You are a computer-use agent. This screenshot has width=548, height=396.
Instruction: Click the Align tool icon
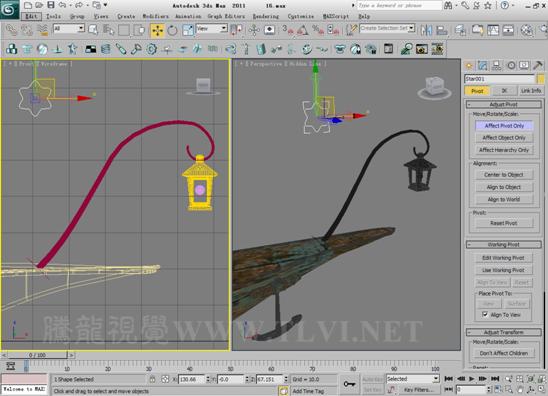pos(442,30)
